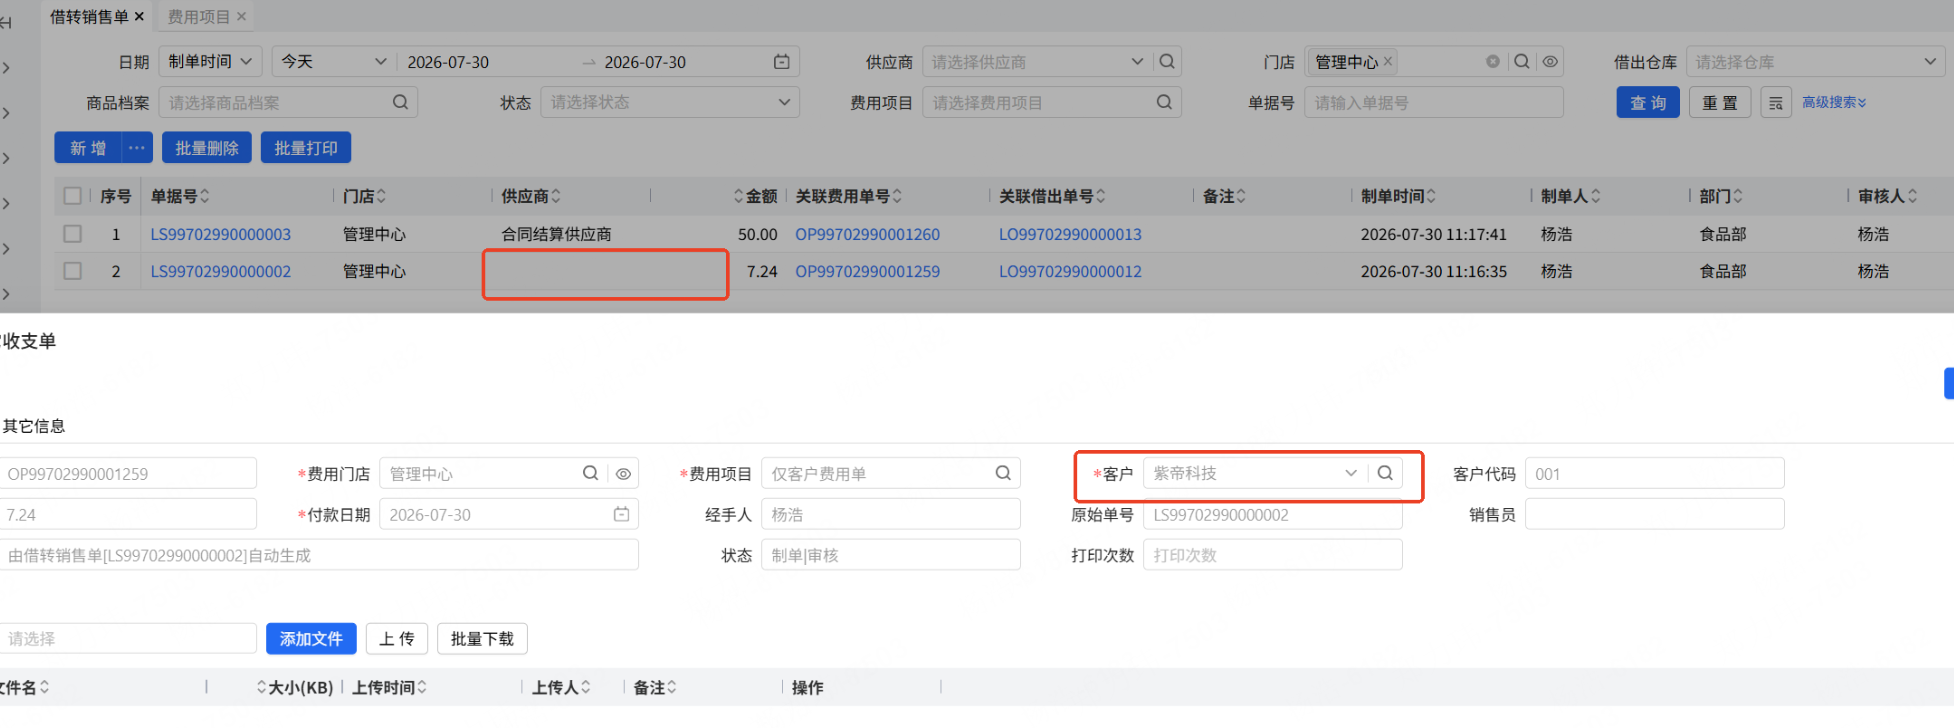Click the search icon in the 门店 filter
The image size is (1954, 728).
click(x=1522, y=62)
